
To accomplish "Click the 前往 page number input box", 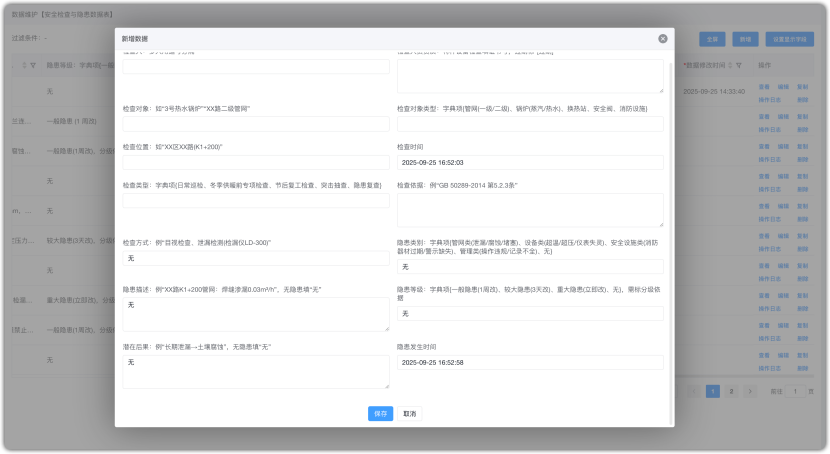I will tap(795, 392).
